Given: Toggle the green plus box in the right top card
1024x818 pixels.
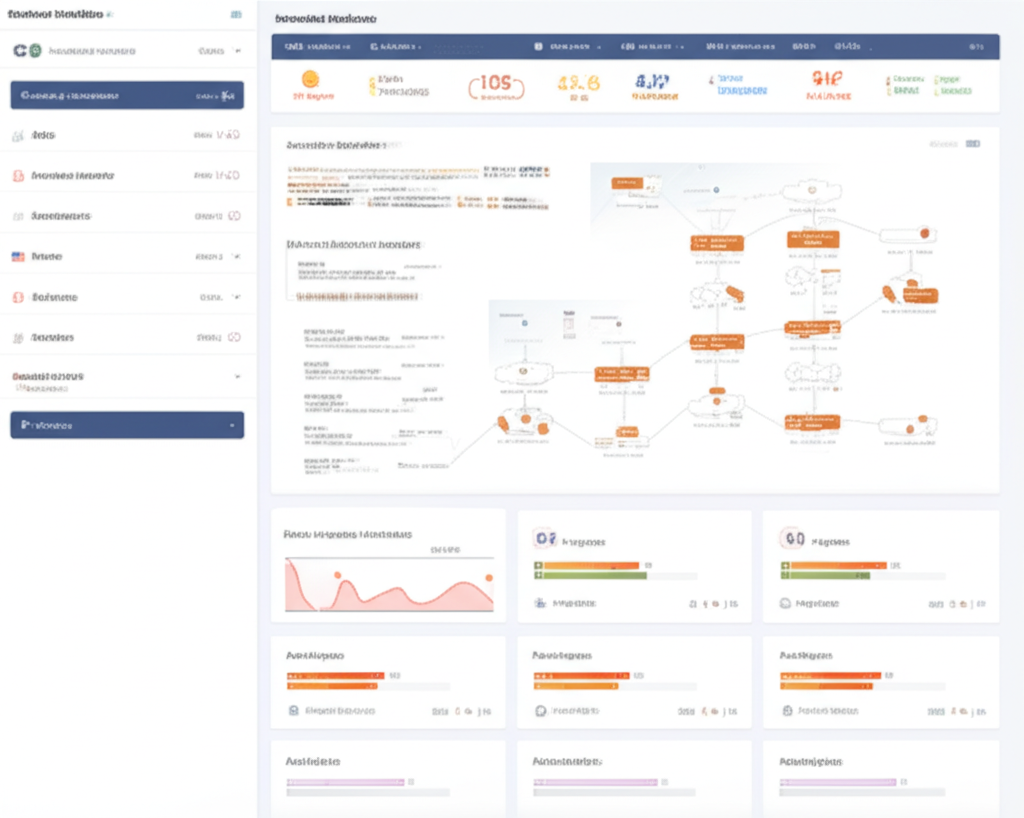Looking at the screenshot, I should click(785, 575).
